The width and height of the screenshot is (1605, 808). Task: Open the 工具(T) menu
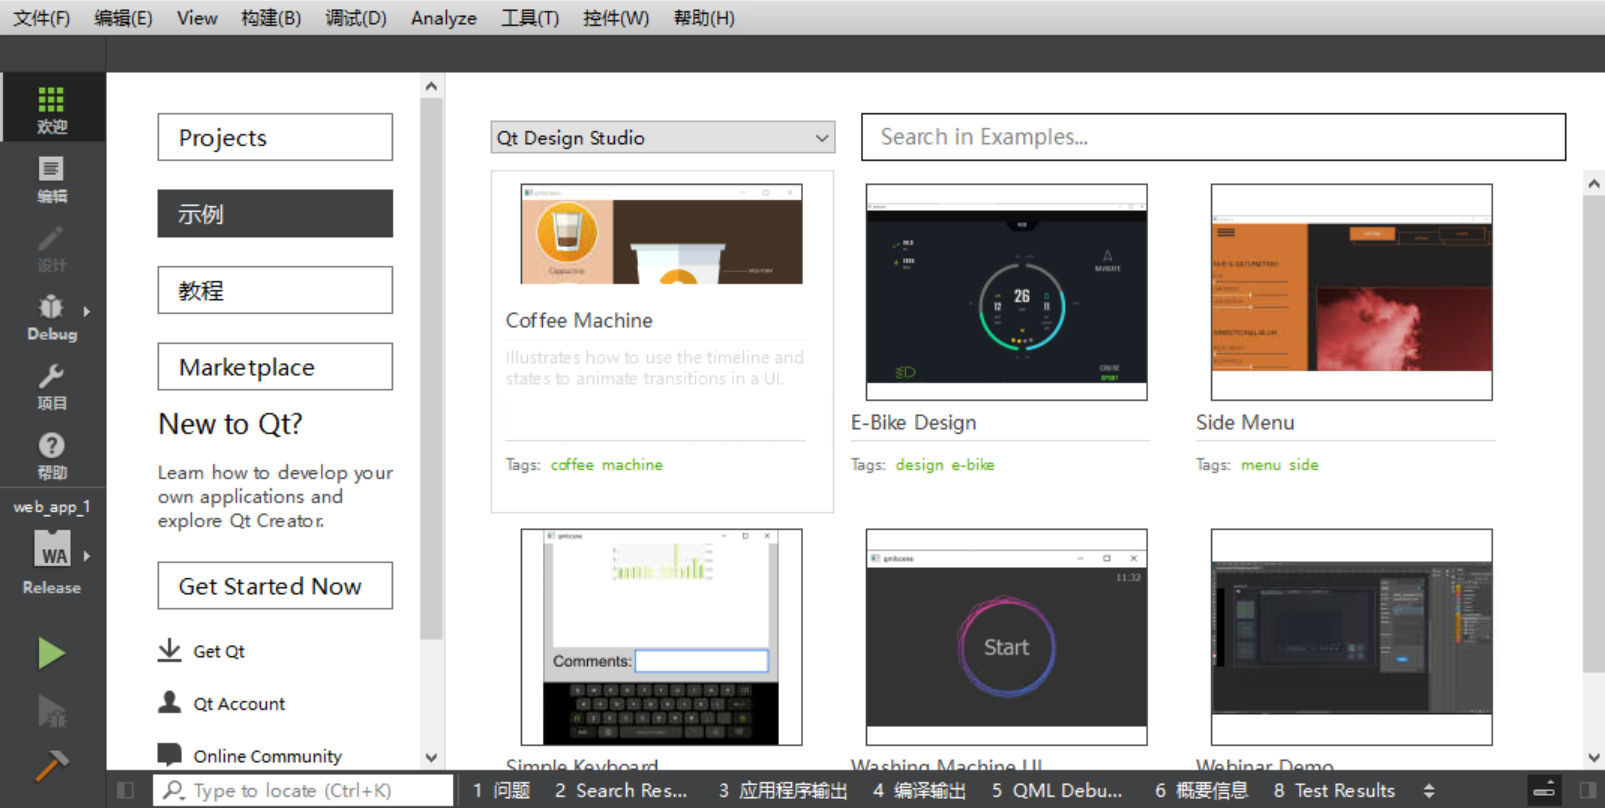[x=530, y=18]
